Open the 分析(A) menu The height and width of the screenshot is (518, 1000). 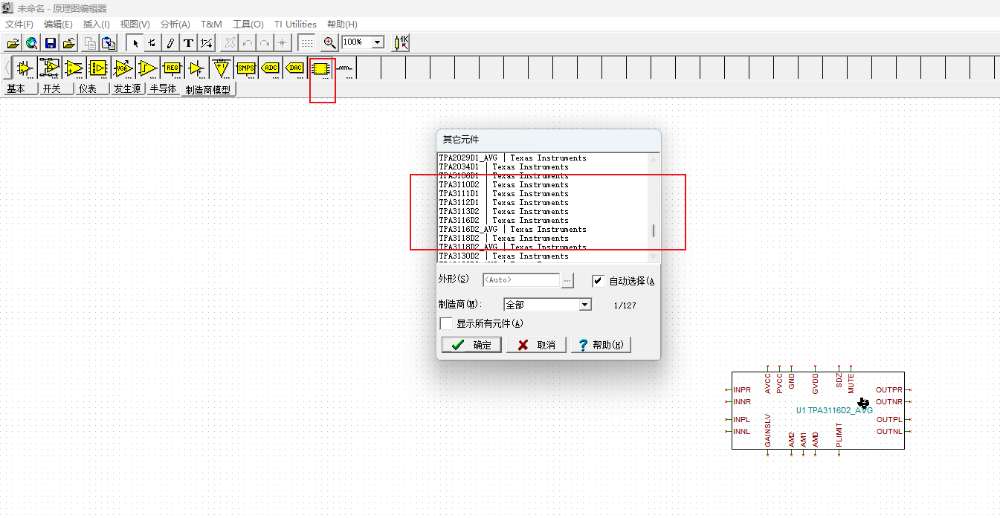(x=175, y=24)
